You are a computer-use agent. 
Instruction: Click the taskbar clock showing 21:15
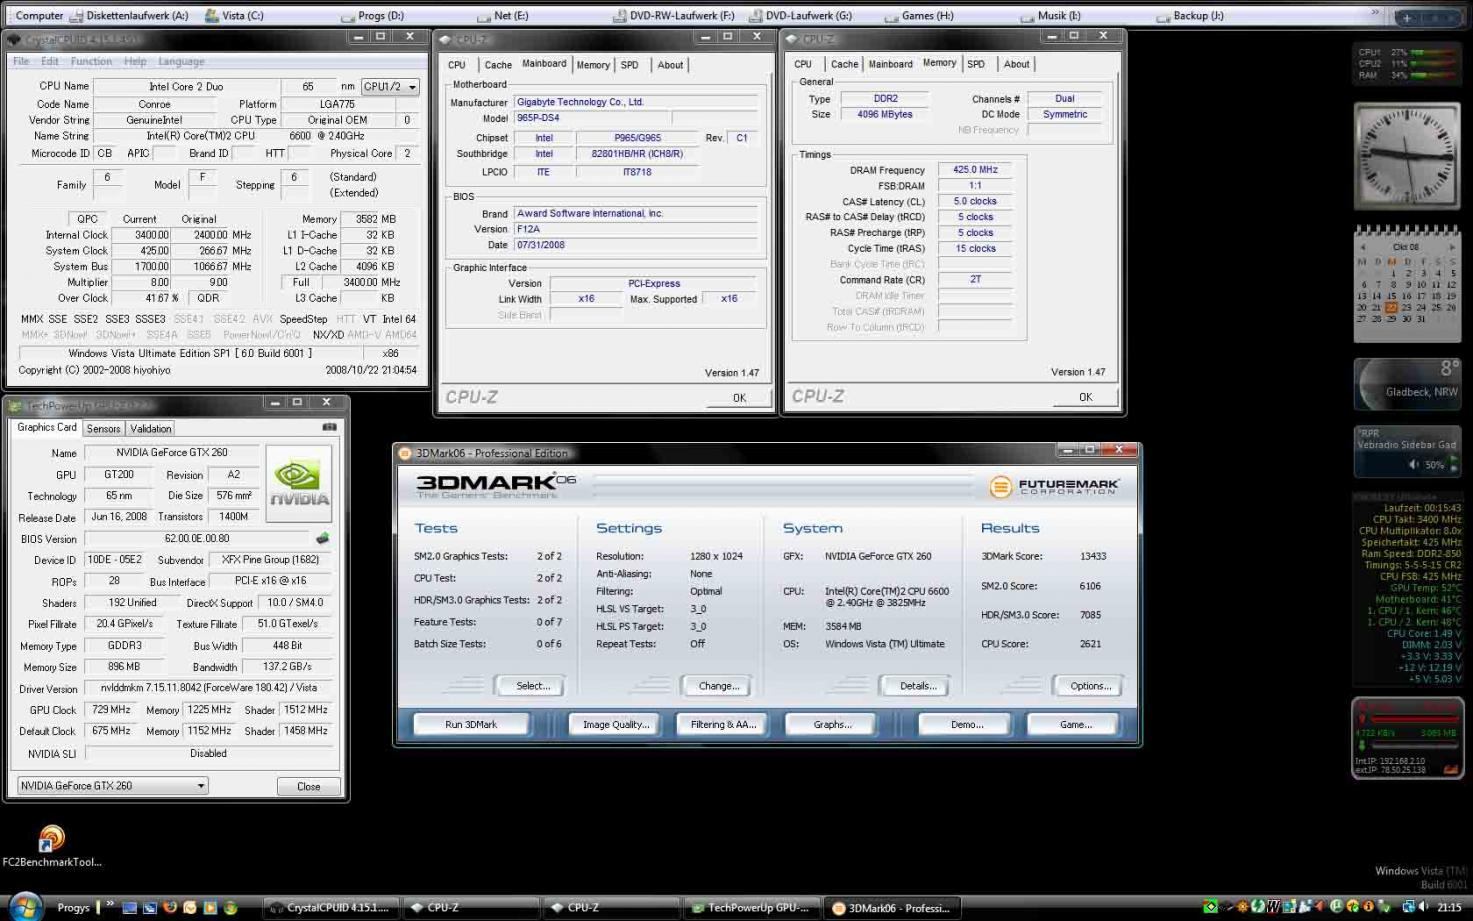(1448, 907)
